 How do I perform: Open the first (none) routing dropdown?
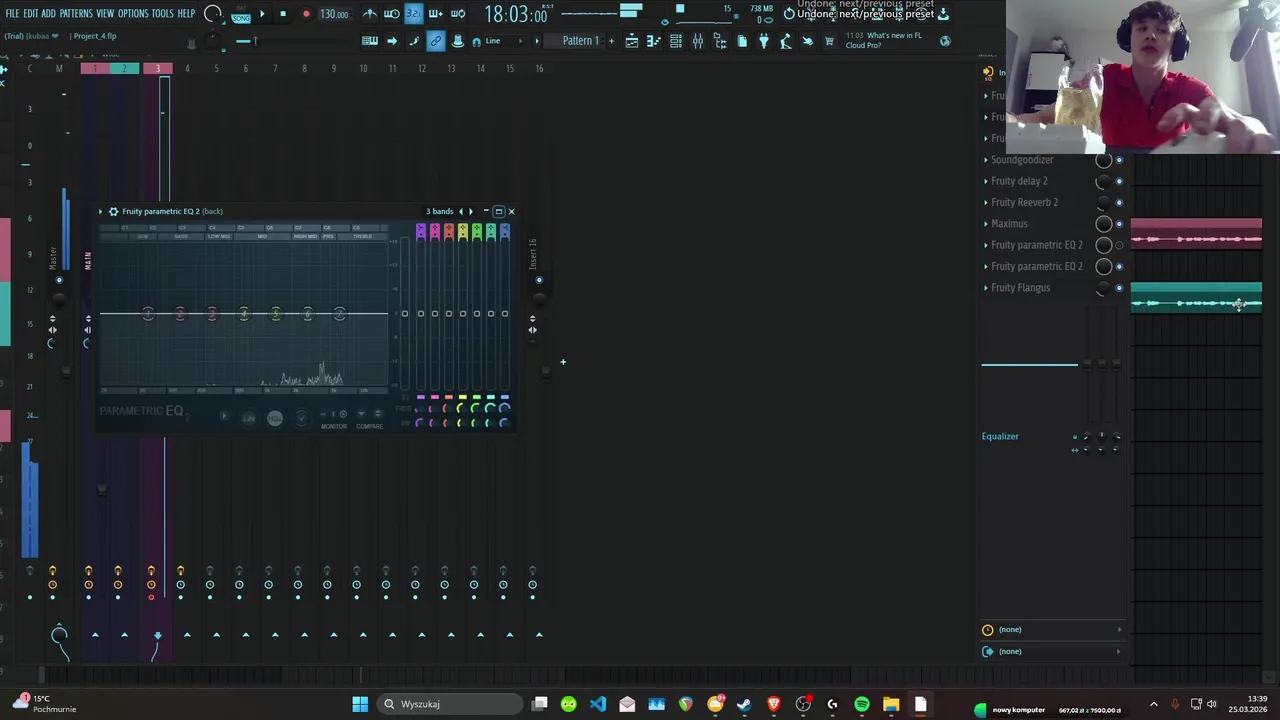(1052, 630)
